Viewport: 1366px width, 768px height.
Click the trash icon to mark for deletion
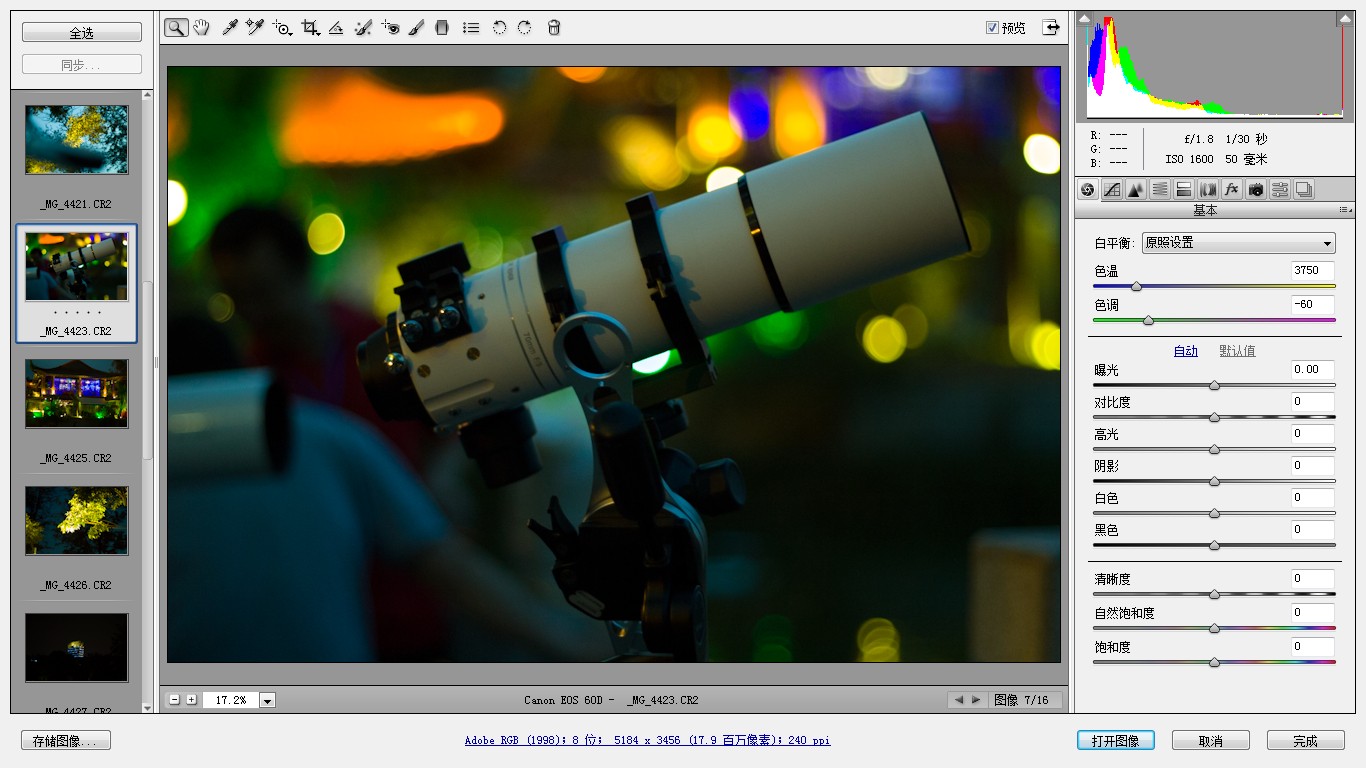click(554, 28)
